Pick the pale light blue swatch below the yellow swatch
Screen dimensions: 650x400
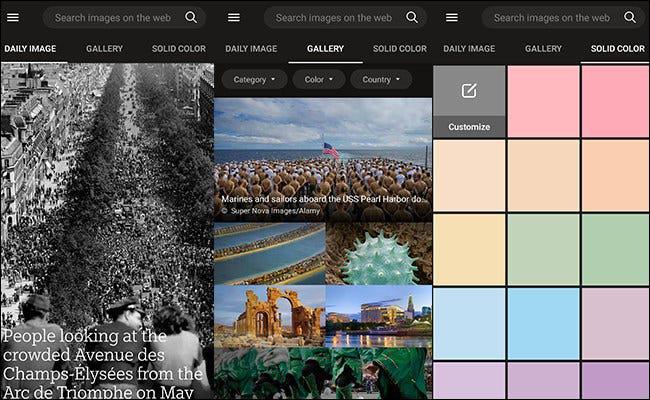click(469, 324)
